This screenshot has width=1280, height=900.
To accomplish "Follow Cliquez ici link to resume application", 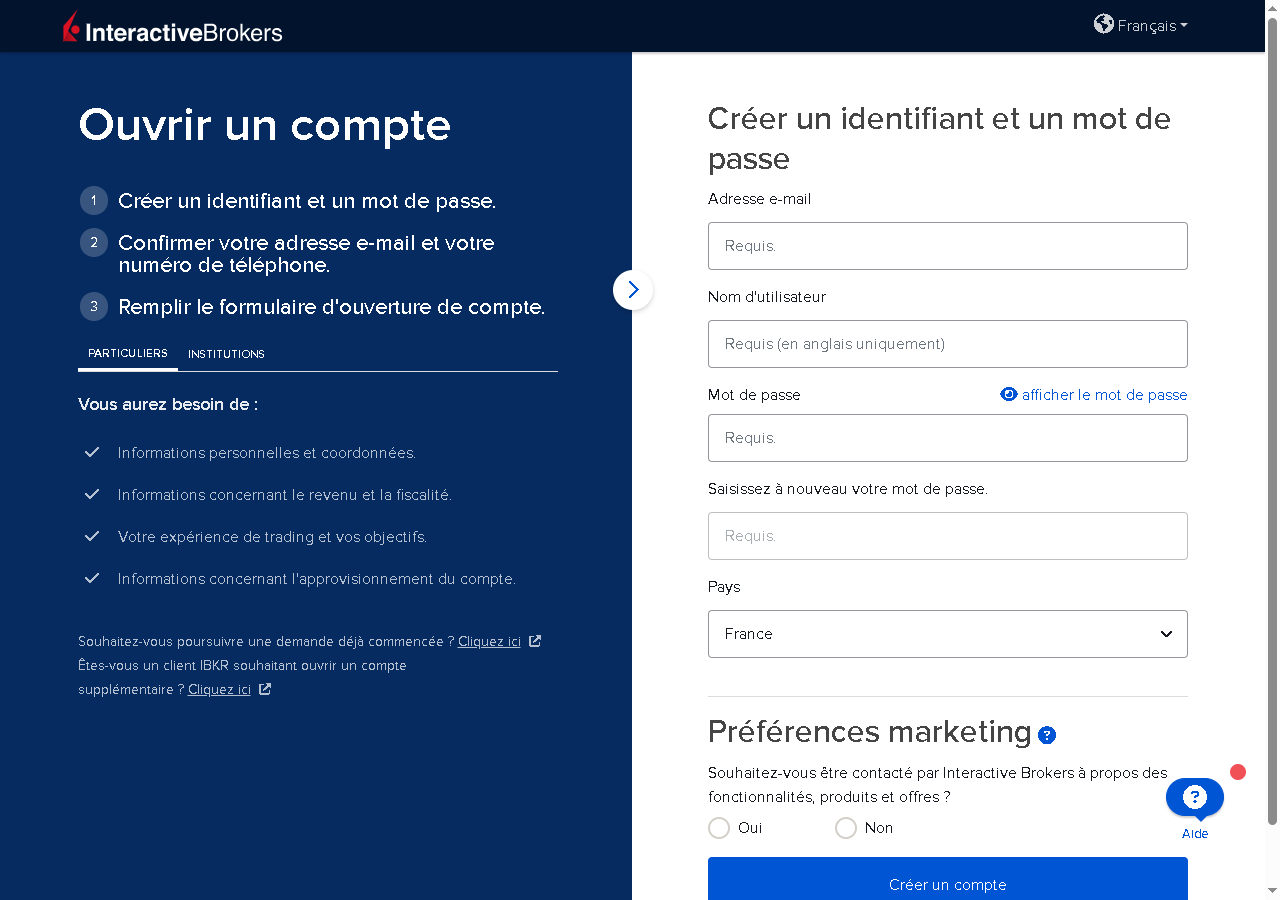I will pos(489,642).
